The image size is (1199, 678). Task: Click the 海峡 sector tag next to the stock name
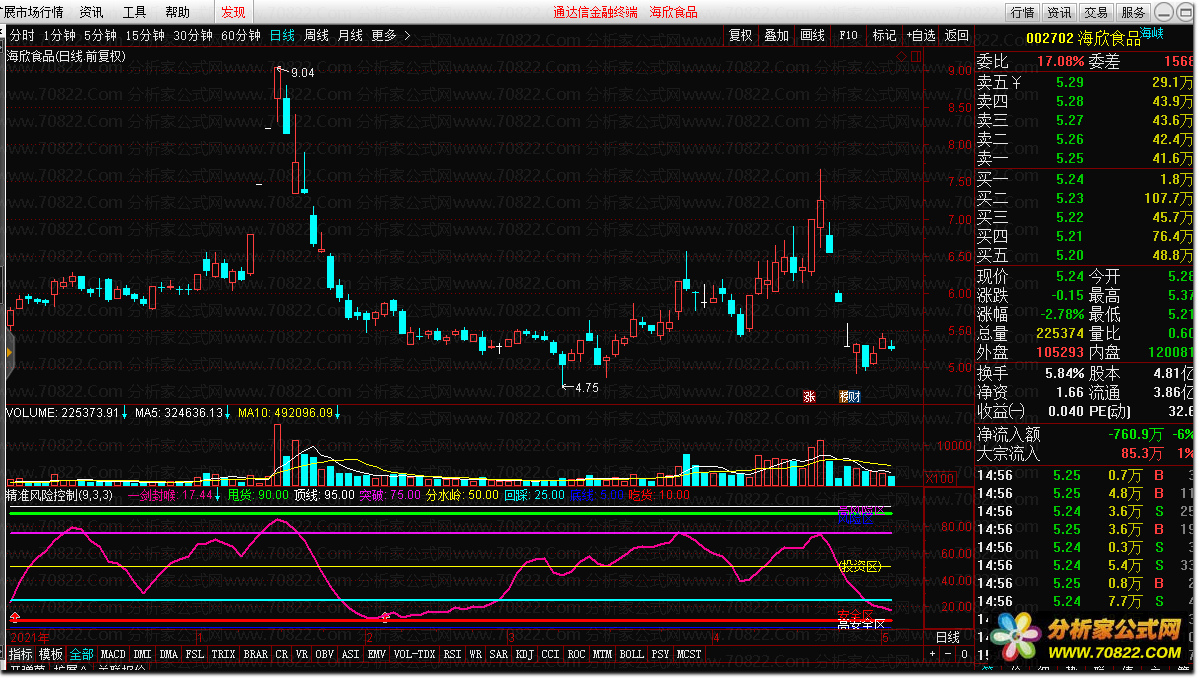tap(1152, 33)
